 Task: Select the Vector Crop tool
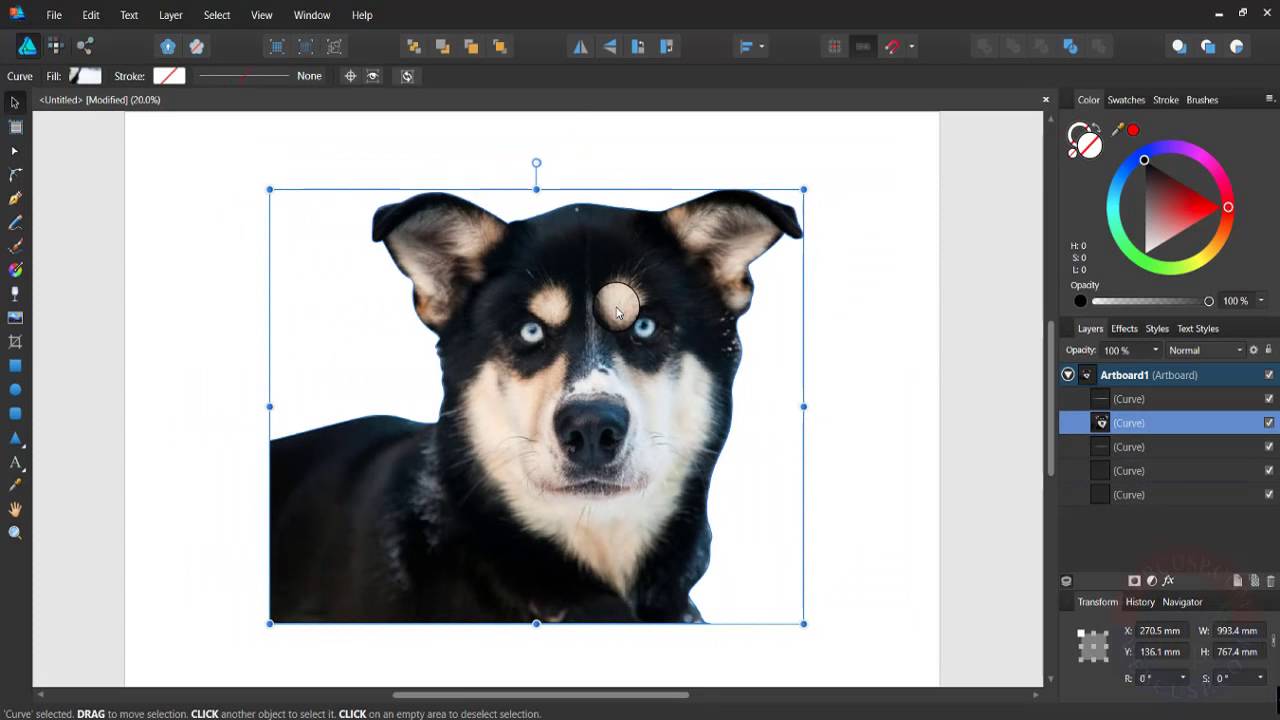point(15,342)
